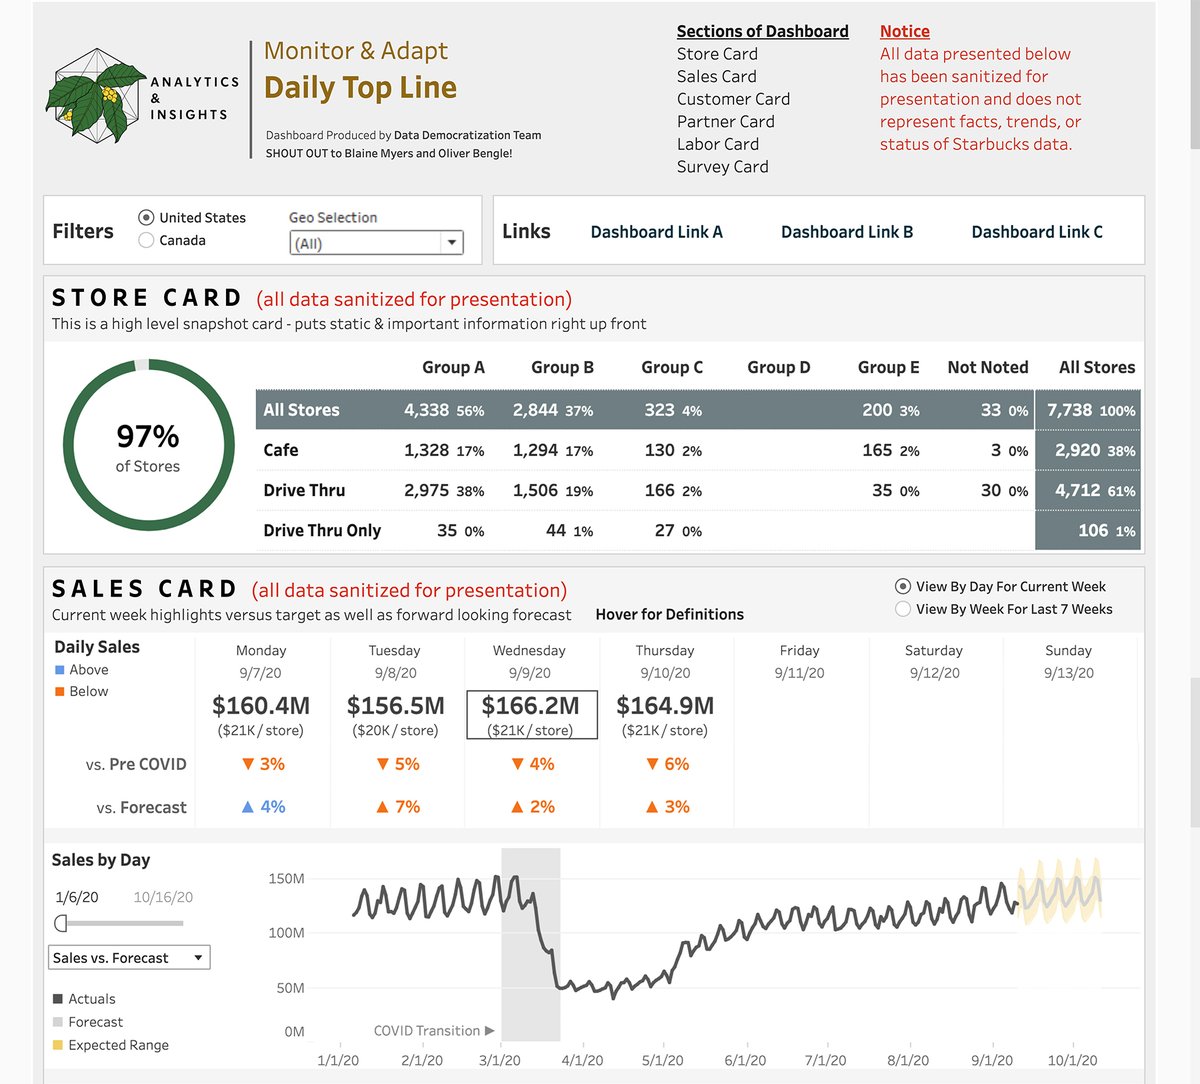Select Partner Card in Sections of Dashboard
This screenshot has height=1084, width=1200.
tap(725, 121)
